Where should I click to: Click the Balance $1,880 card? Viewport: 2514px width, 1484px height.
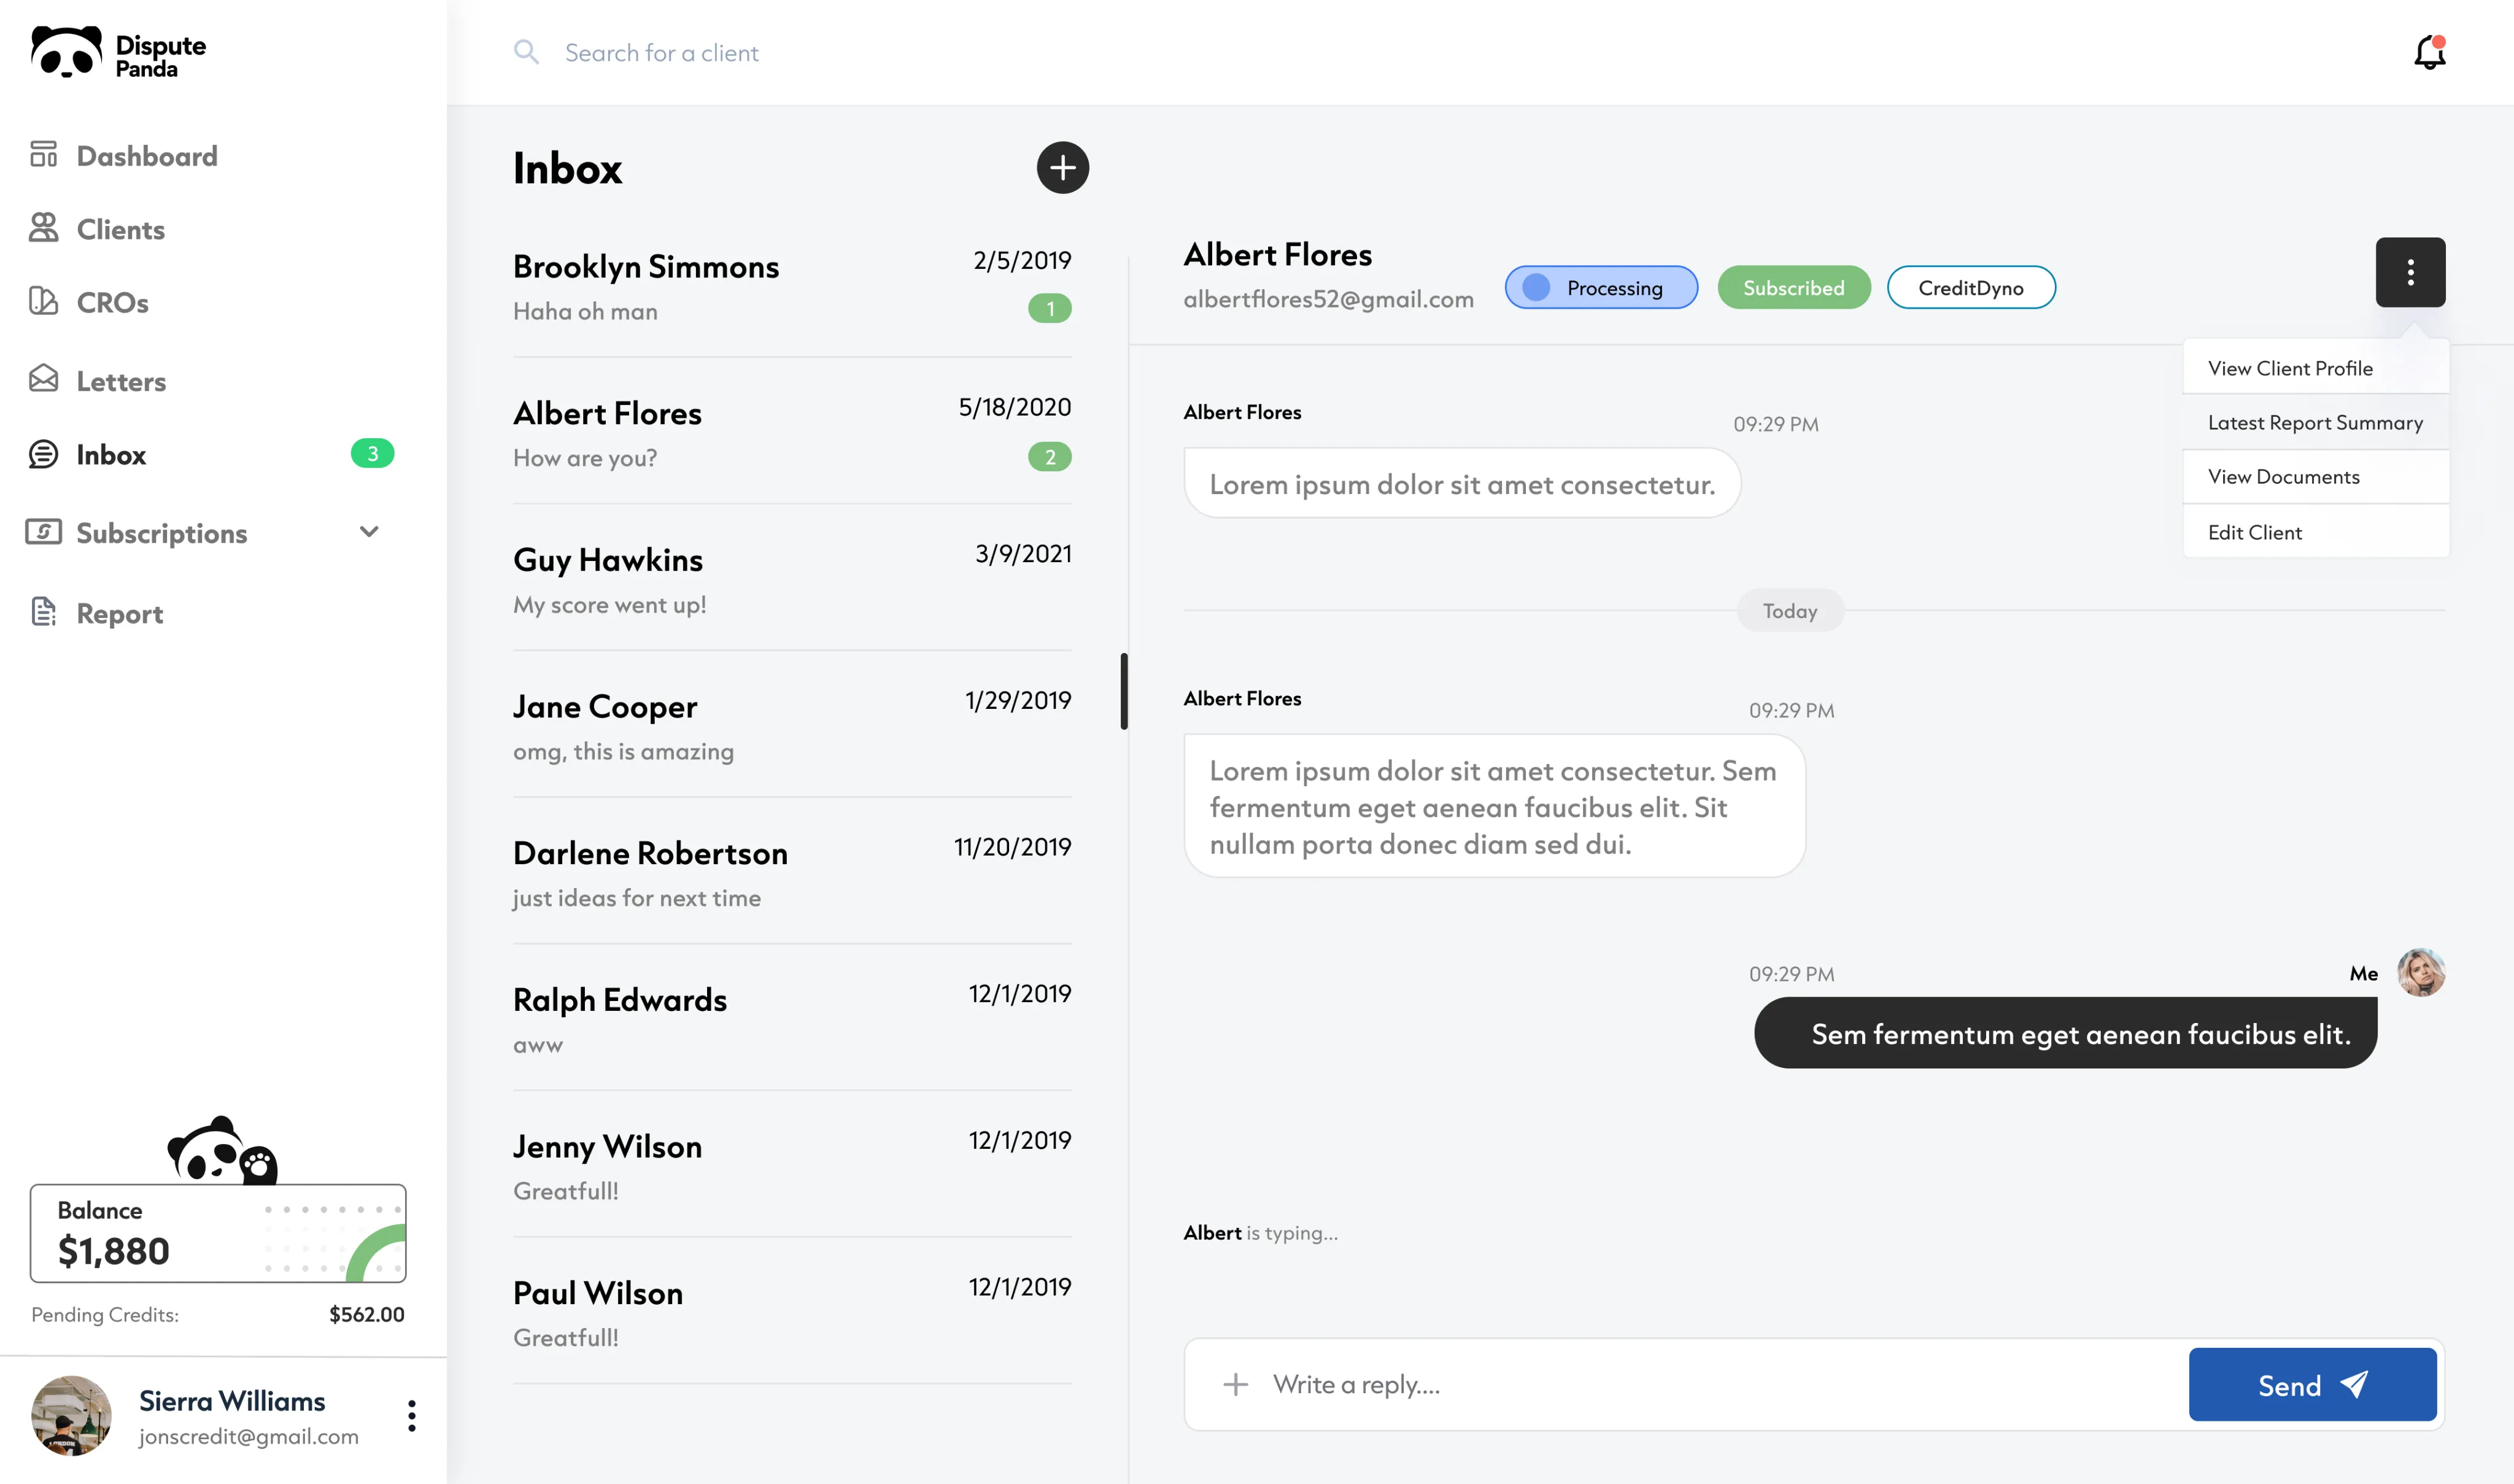tap(218, 1233)
